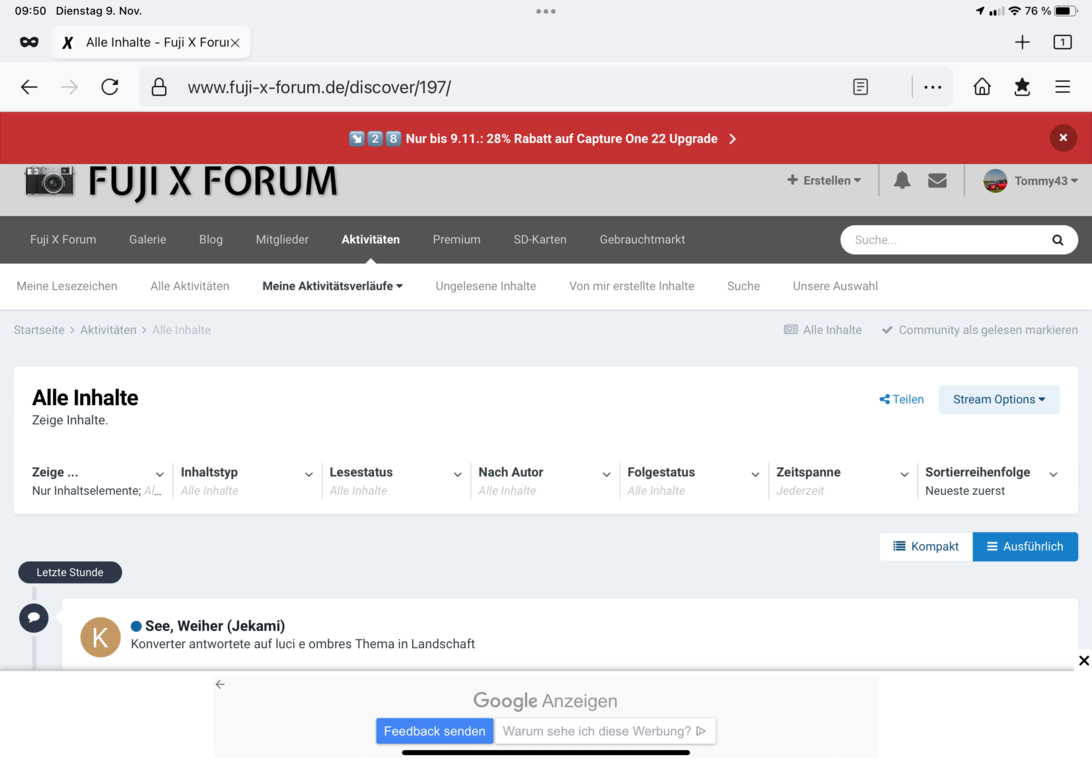Reload the page

[110, 87]
